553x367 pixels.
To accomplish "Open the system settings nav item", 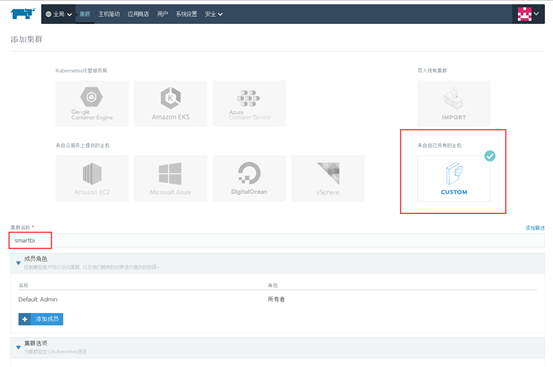I will coord(187,14).
